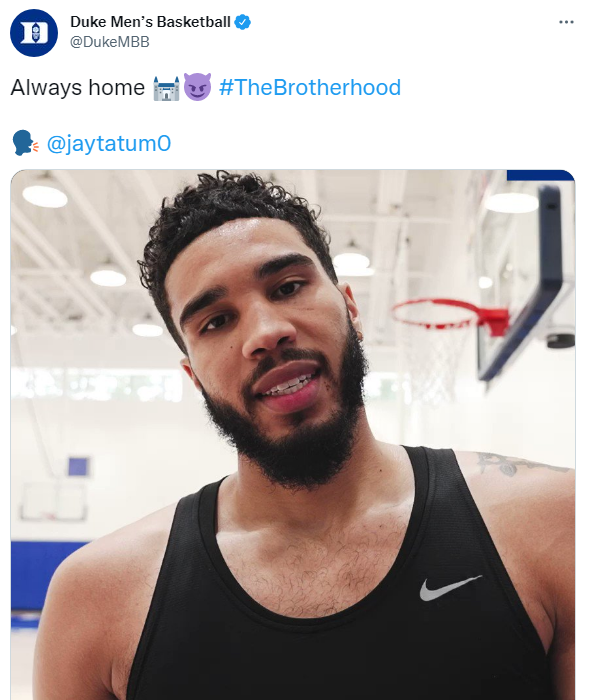This screenshot has width=591, height=700.
Task: Open the three-dot more options menu
Action: pyautogui.click(x=566, y=22)
